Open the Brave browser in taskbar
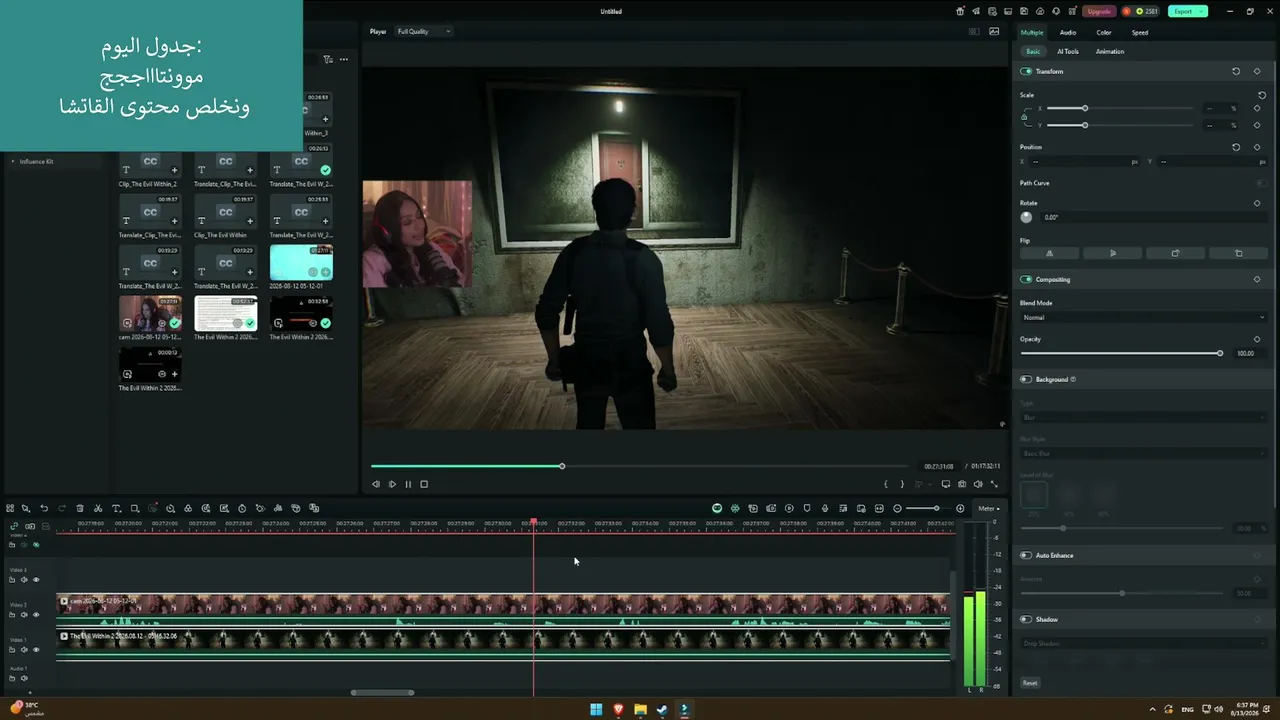This screenshot has width=1280, height=720. pos(618,710)
